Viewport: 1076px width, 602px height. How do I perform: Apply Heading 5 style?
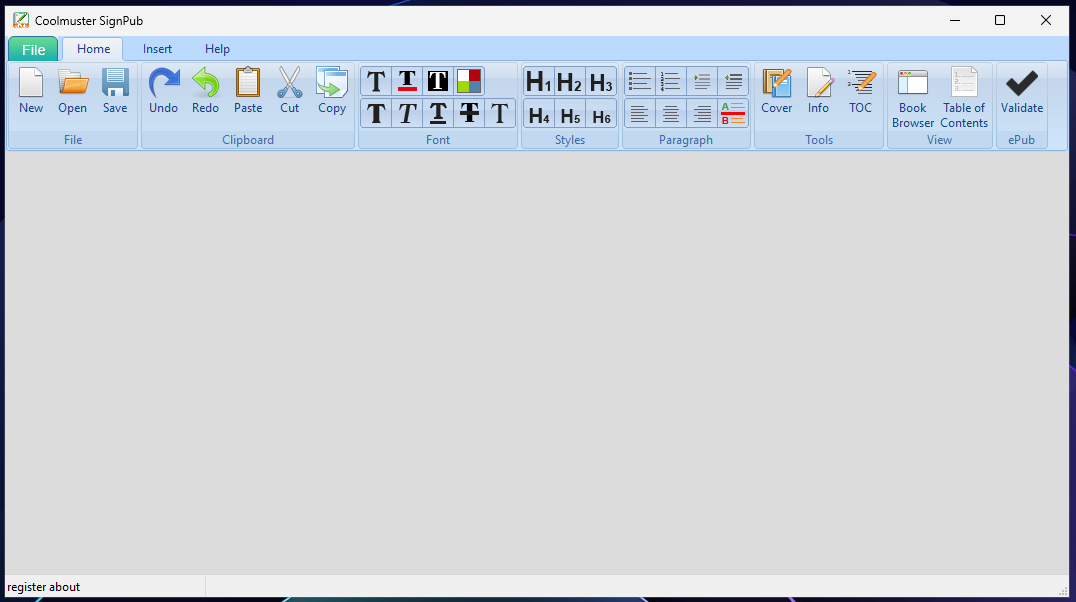pos(570,115)
